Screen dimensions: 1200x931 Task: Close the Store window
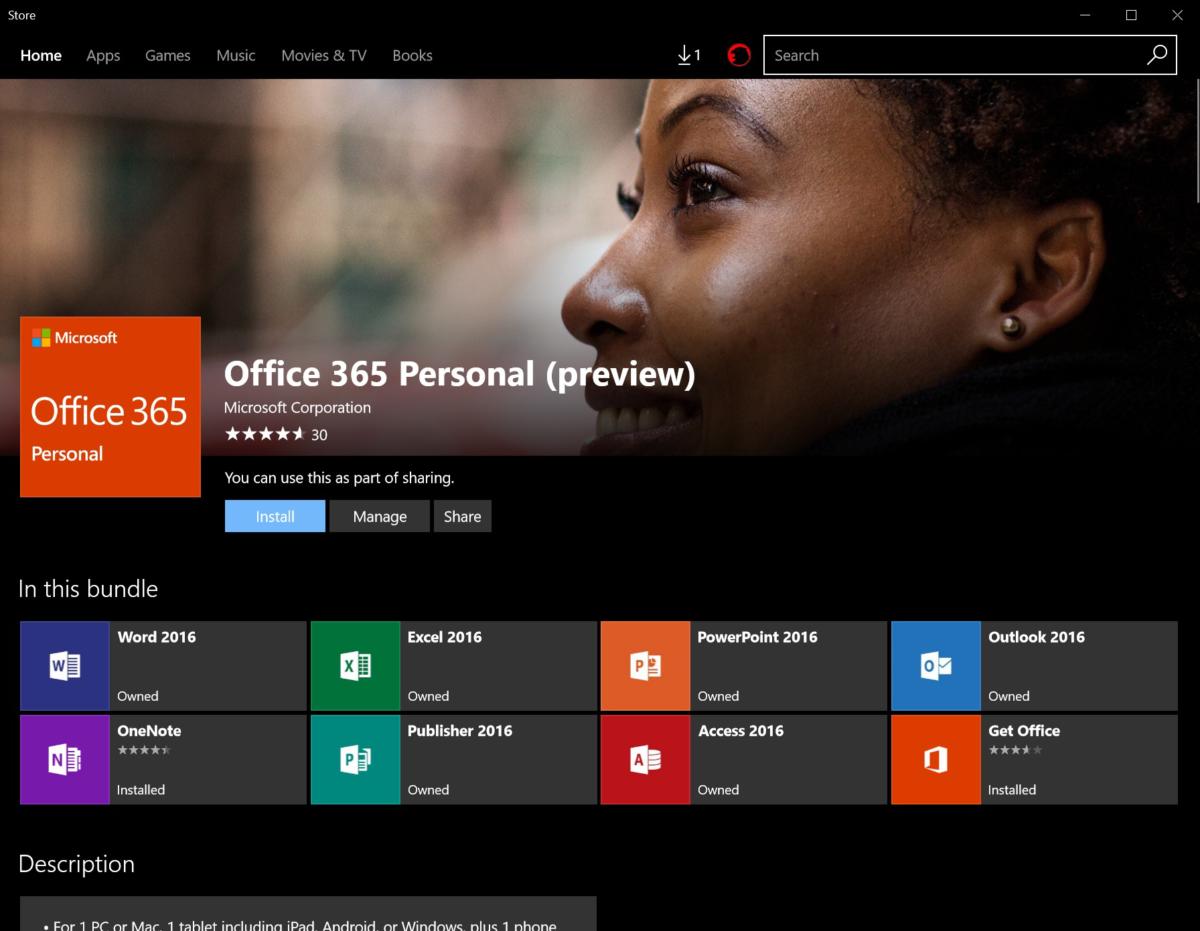[x=1177, y=15]
